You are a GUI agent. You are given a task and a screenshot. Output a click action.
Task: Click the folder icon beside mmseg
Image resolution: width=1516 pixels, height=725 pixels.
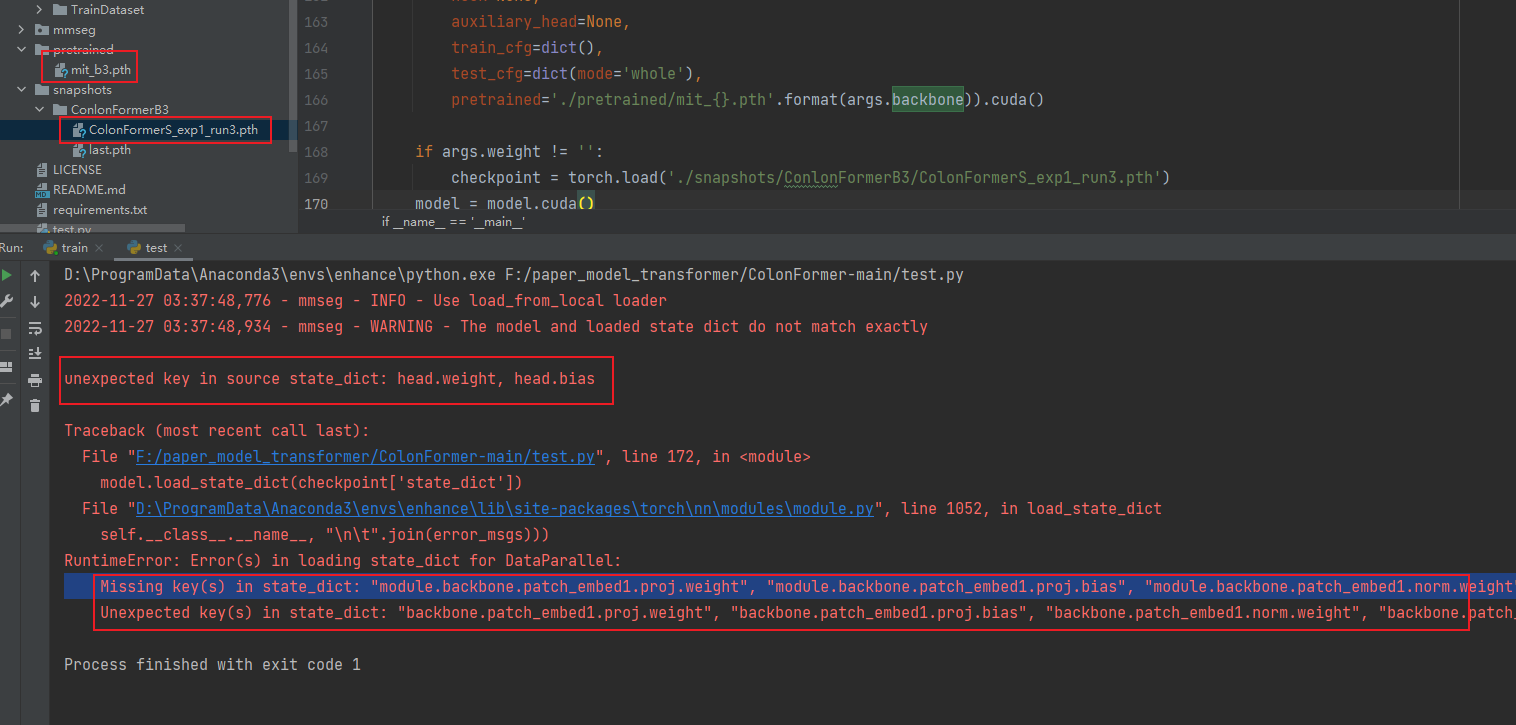tap(42, 30)
